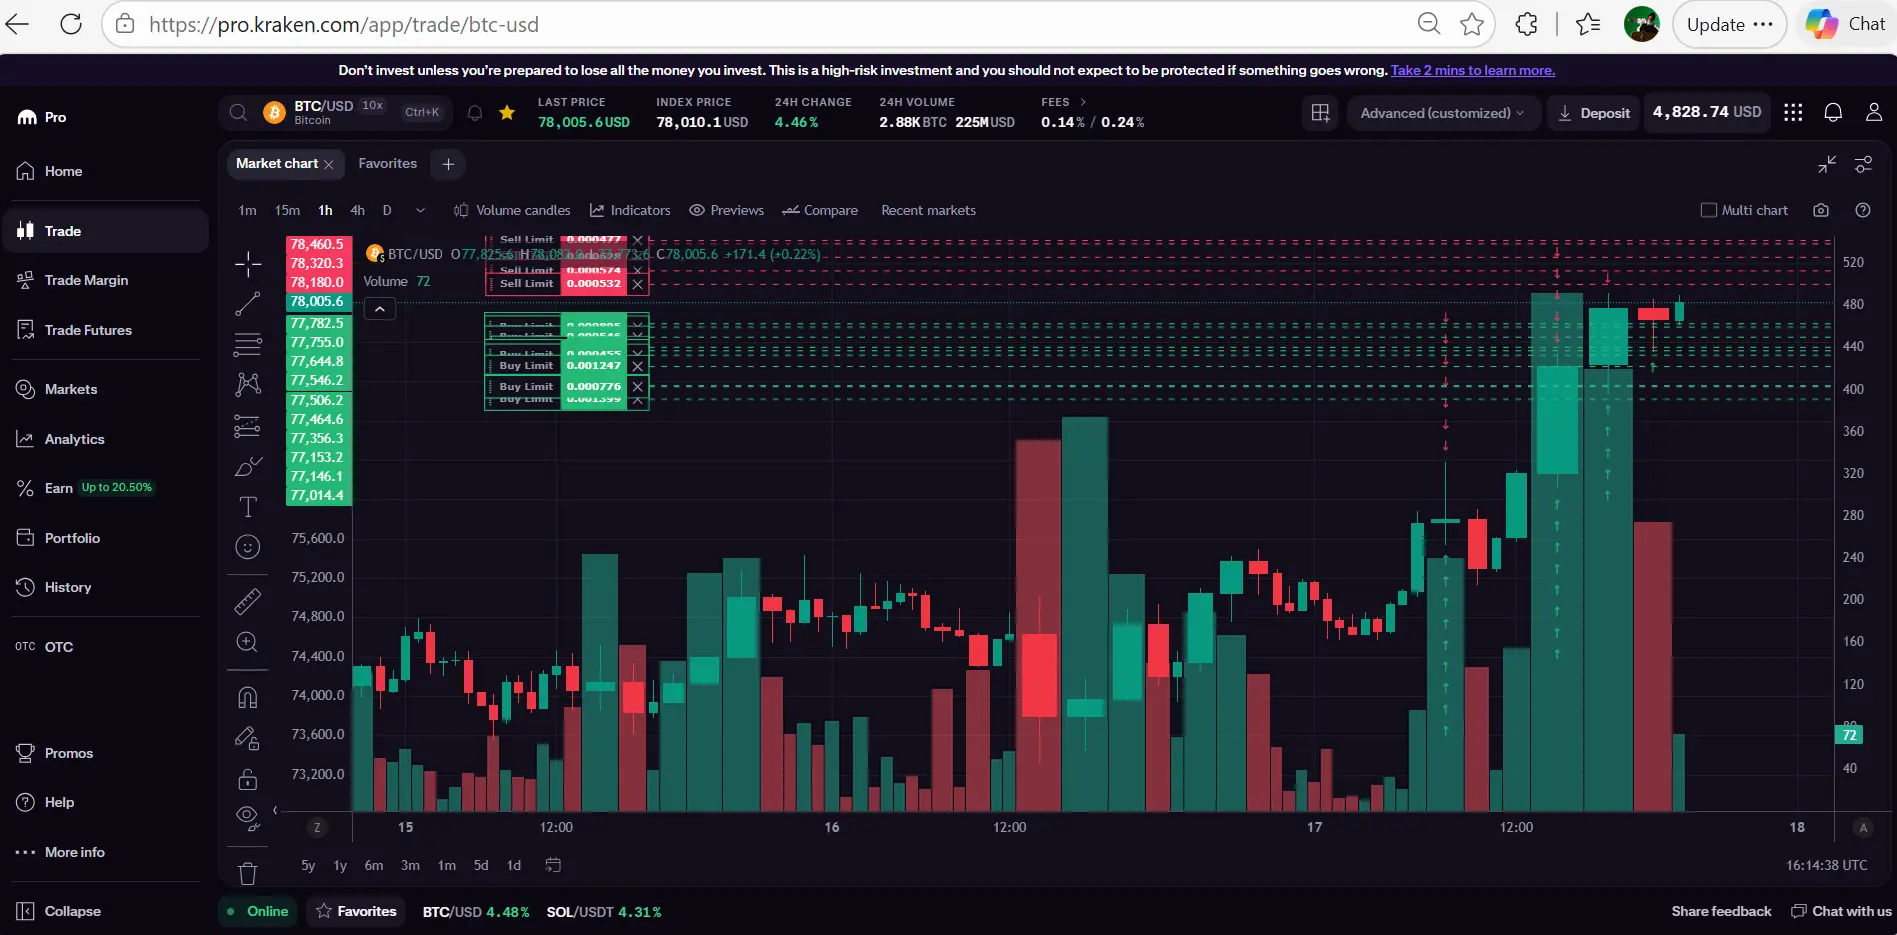Select the patterns drawing tool

pos(248,384)
